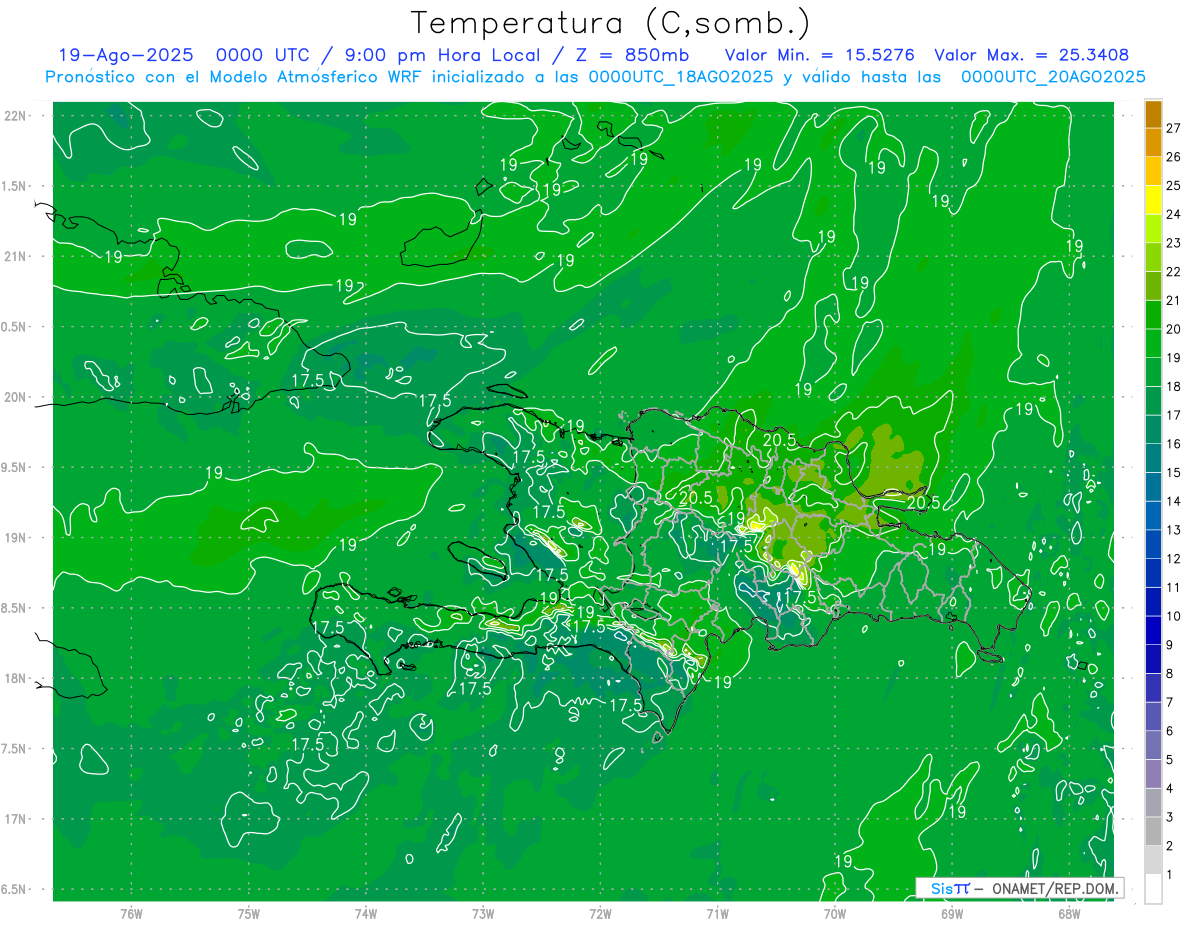Click value '8' on the color legend
The height and width of the screenshot is (927, 1200).
pos(1170,673)
